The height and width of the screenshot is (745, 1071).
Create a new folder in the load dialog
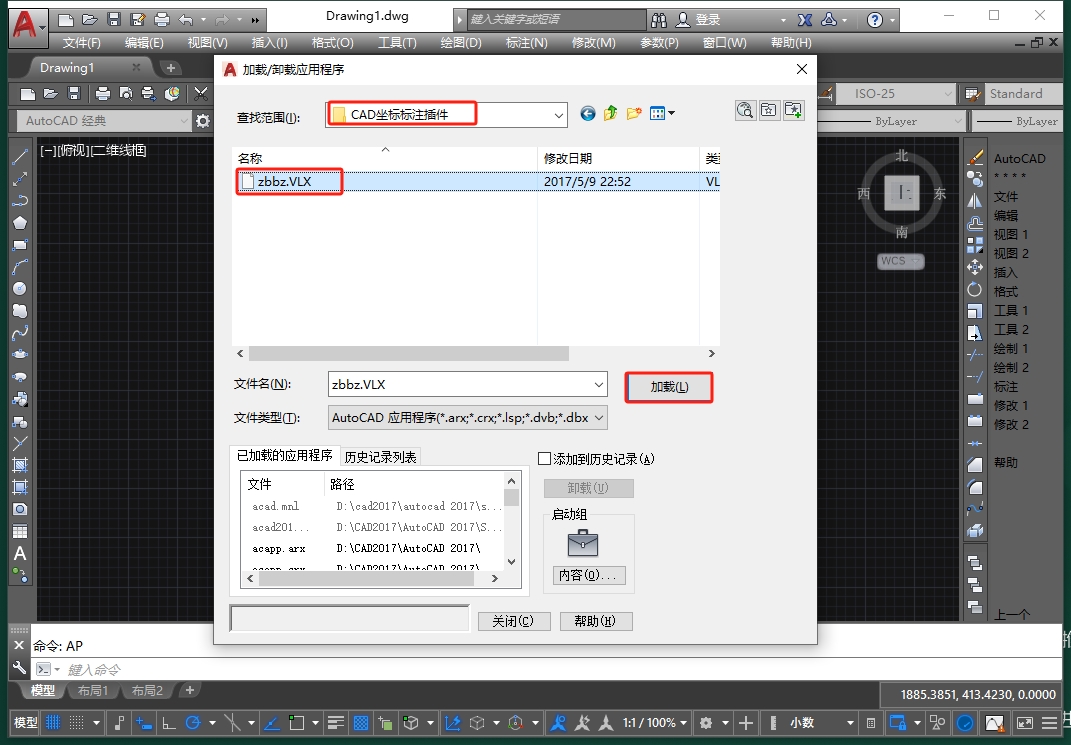coord(634,113)
